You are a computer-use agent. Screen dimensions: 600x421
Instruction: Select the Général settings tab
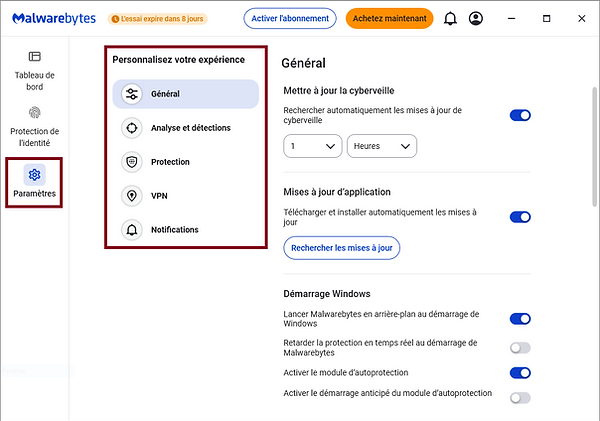186,94
